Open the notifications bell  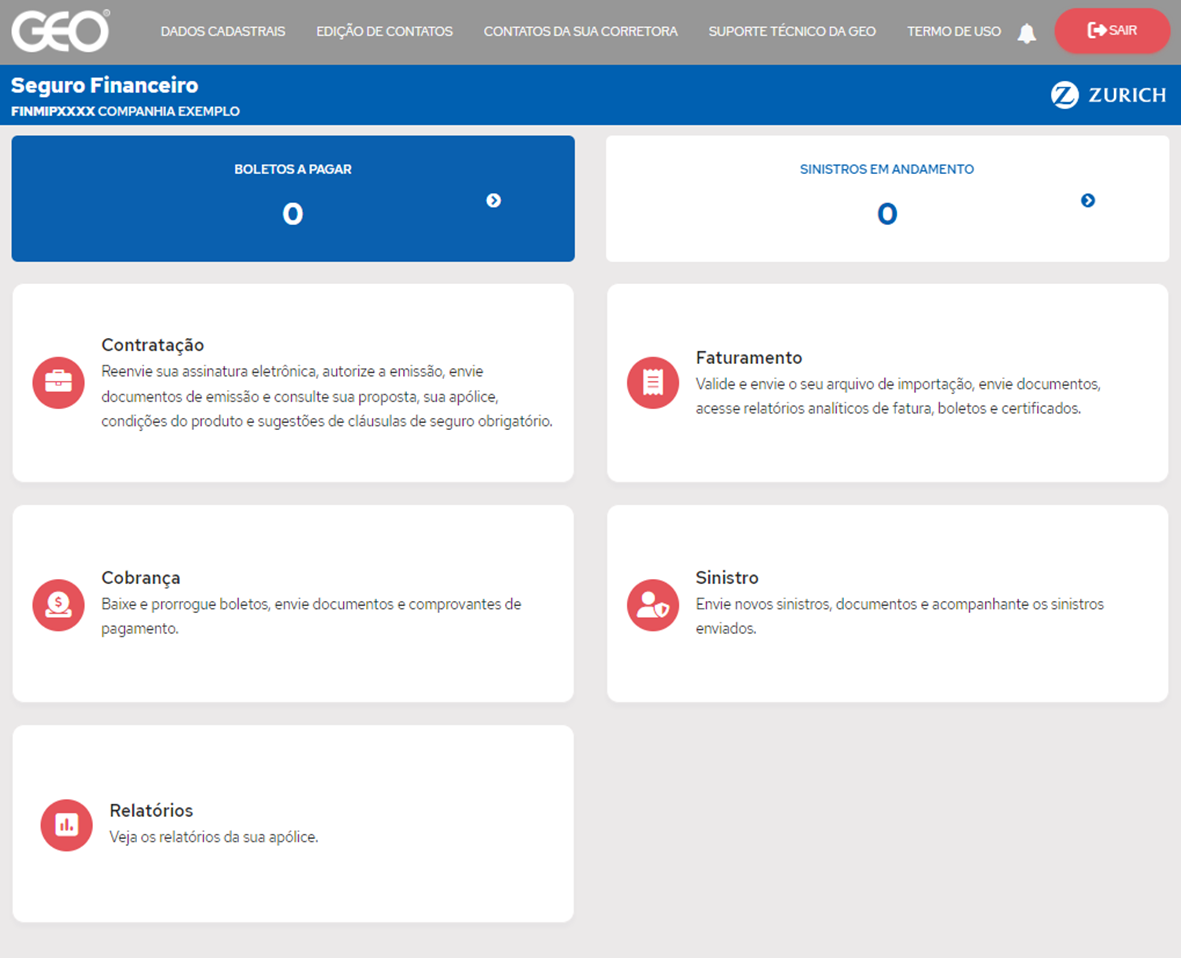1027,33
